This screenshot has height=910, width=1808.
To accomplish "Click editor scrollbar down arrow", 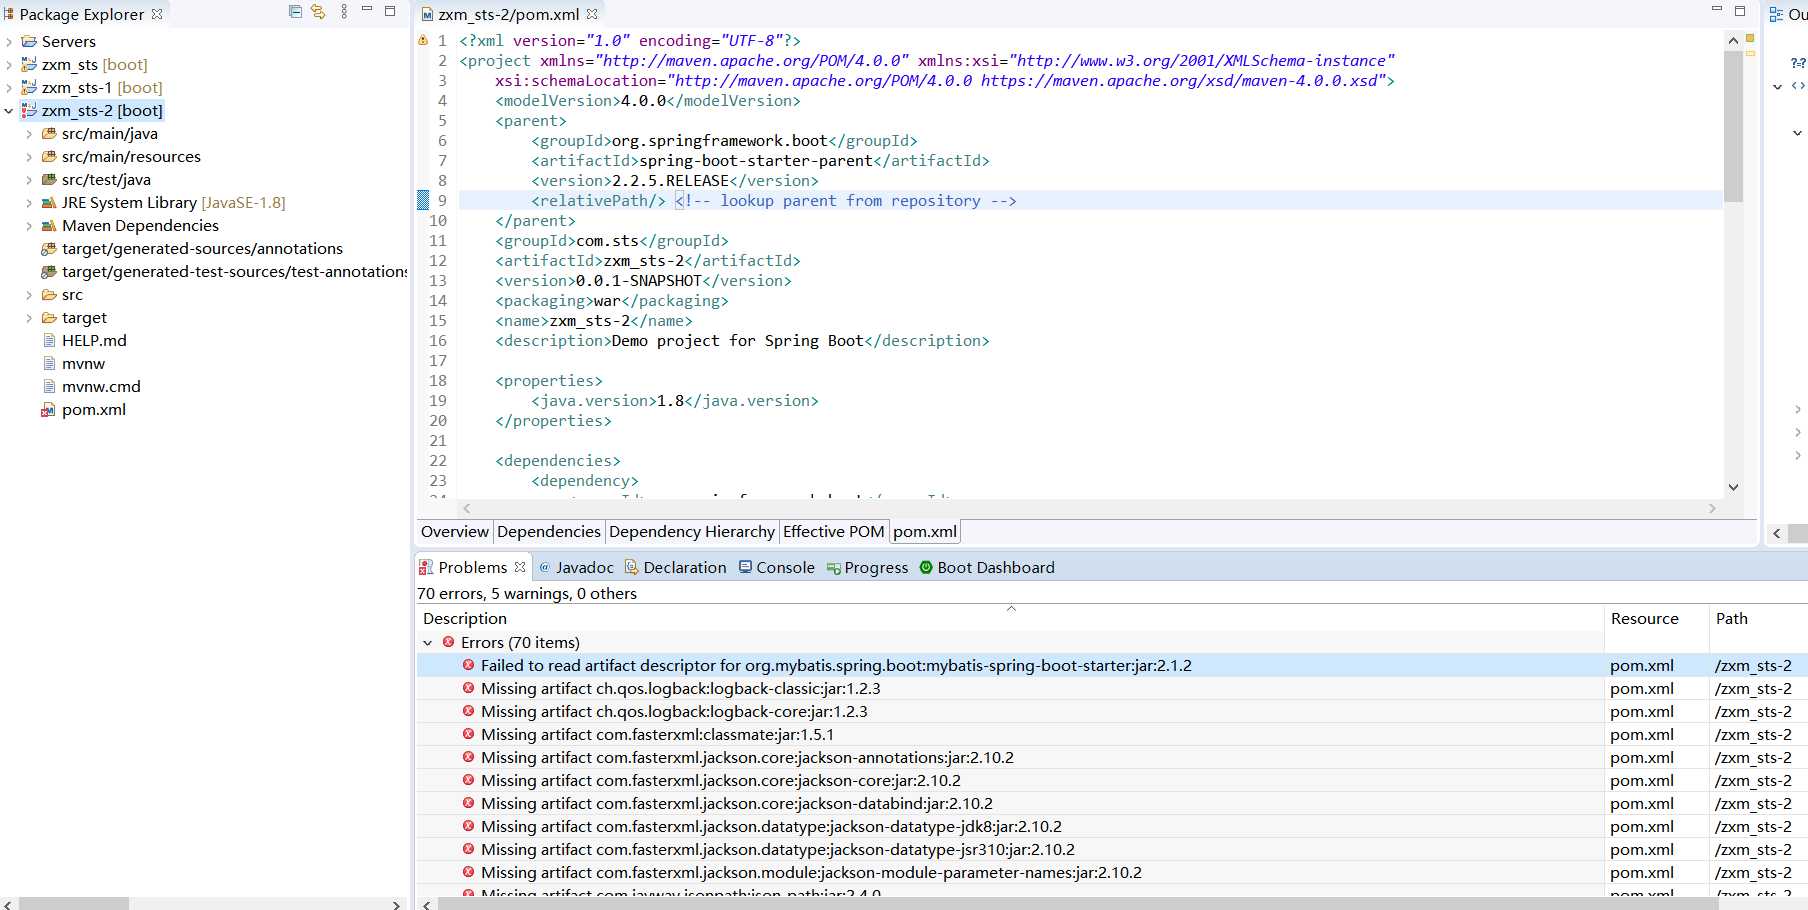I will [1733, 487].
